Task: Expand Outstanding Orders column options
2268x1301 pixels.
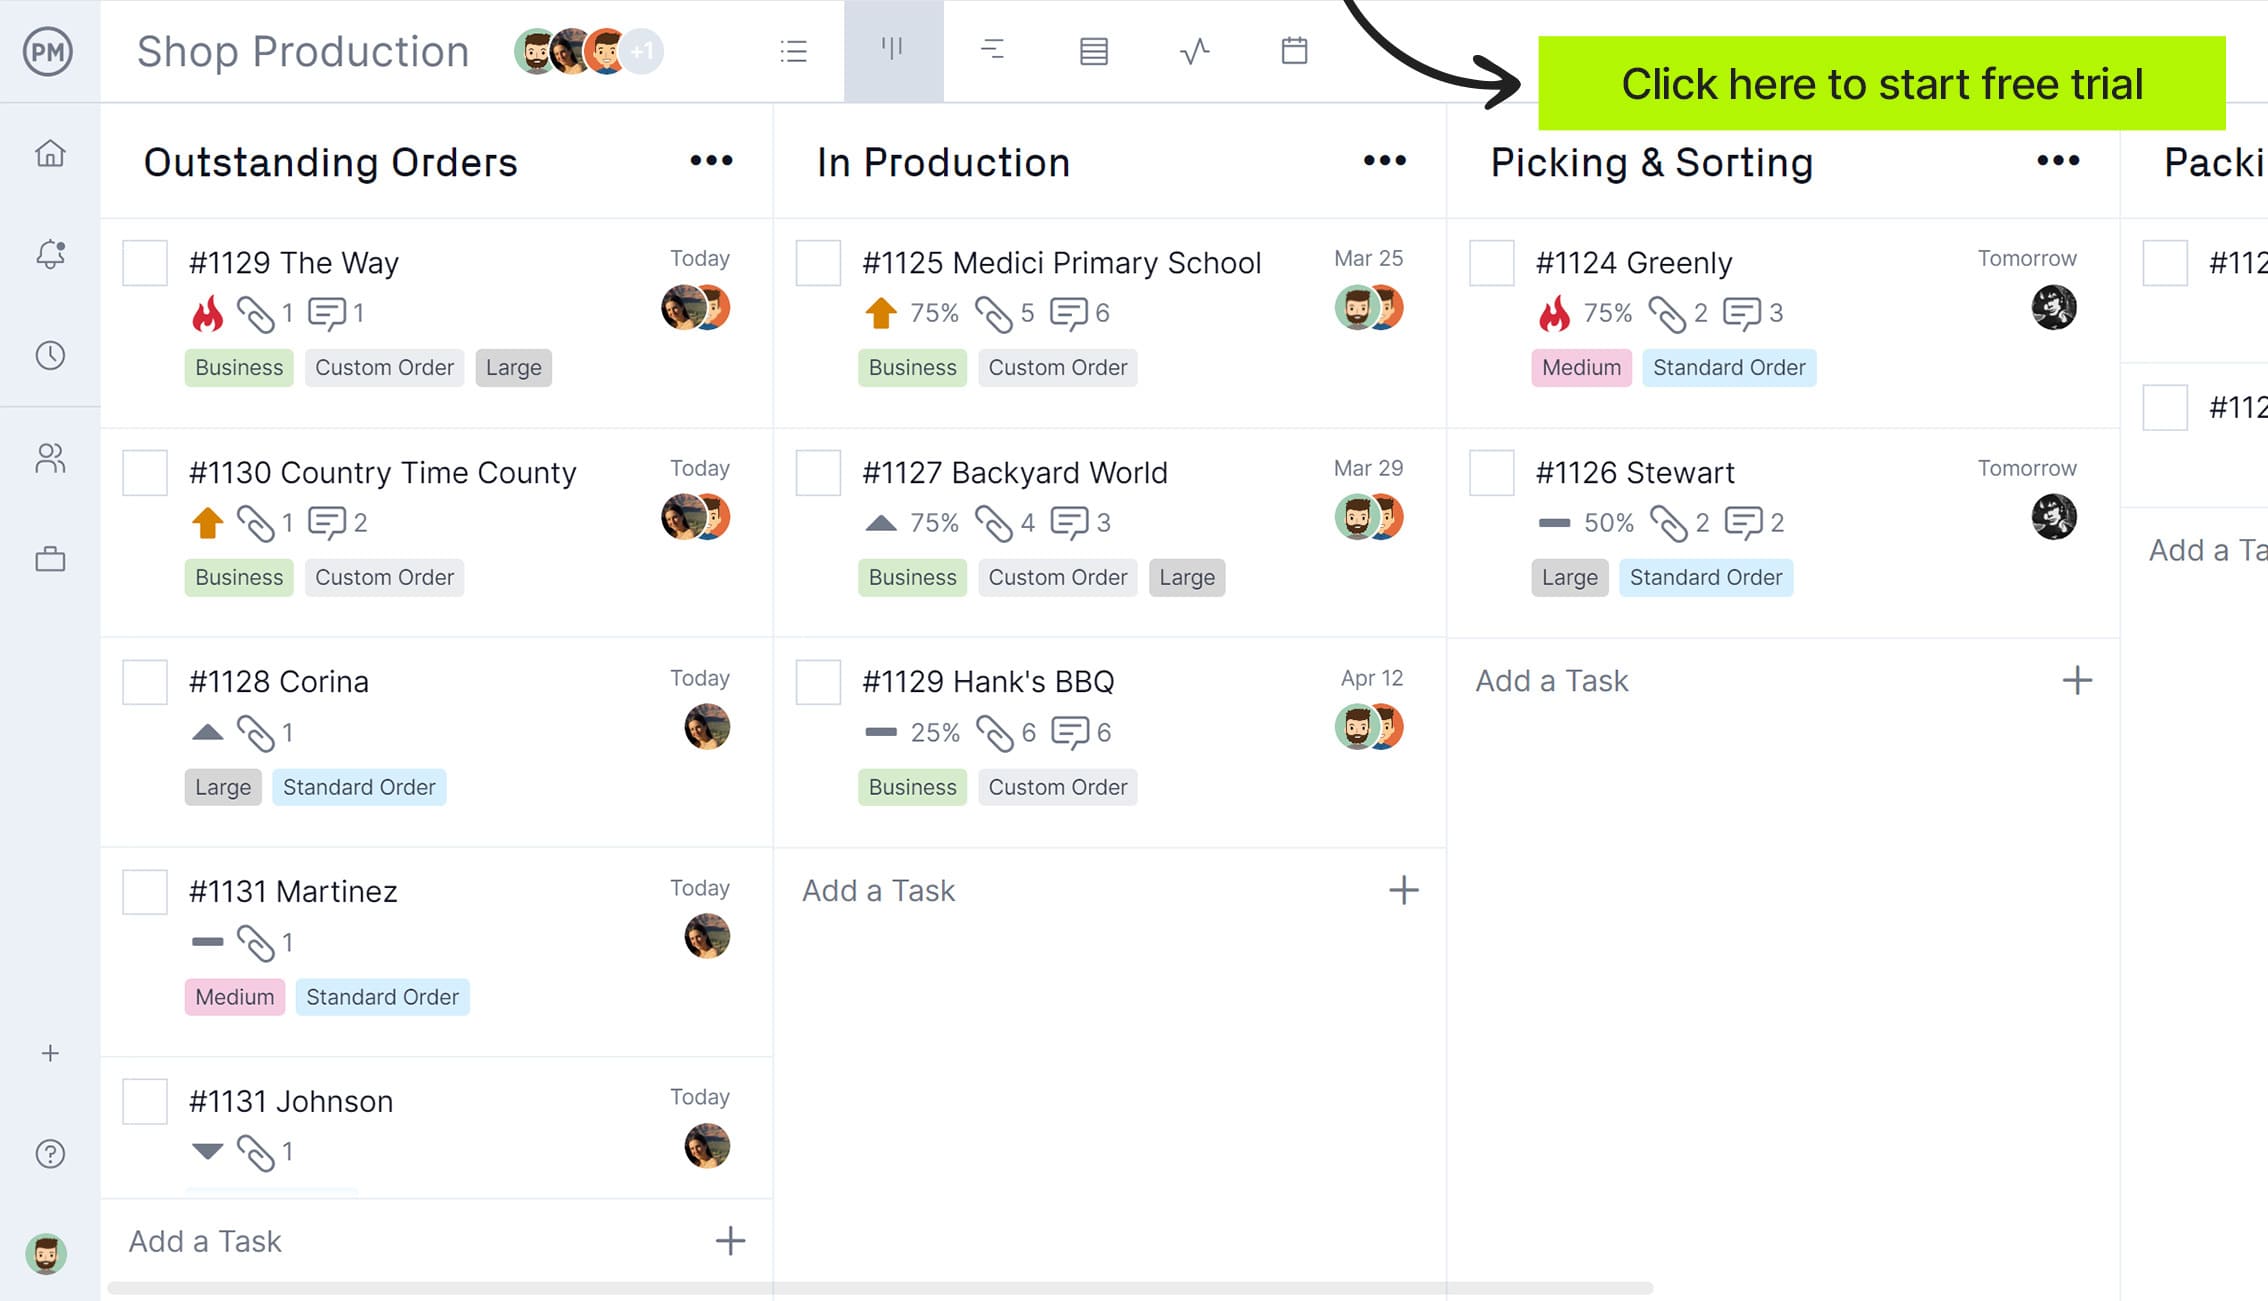Action: [x=712, y=162]
